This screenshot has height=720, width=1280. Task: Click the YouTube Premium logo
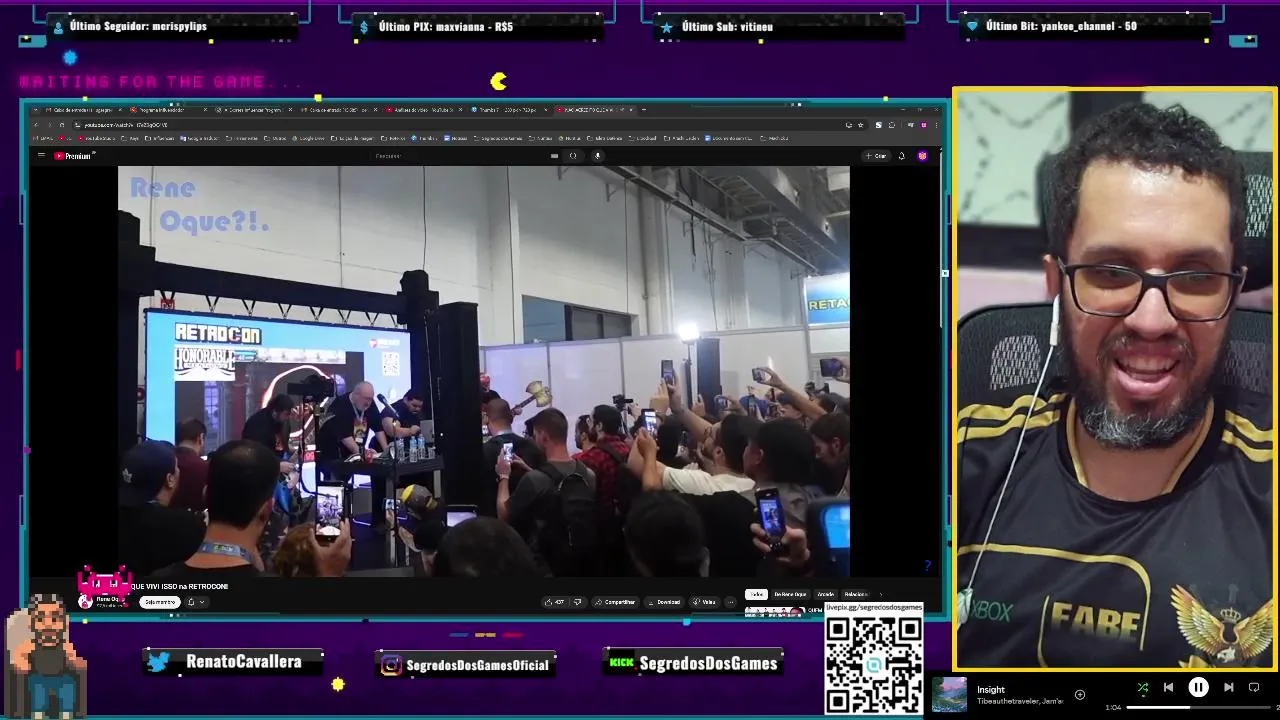pos(73,156)
